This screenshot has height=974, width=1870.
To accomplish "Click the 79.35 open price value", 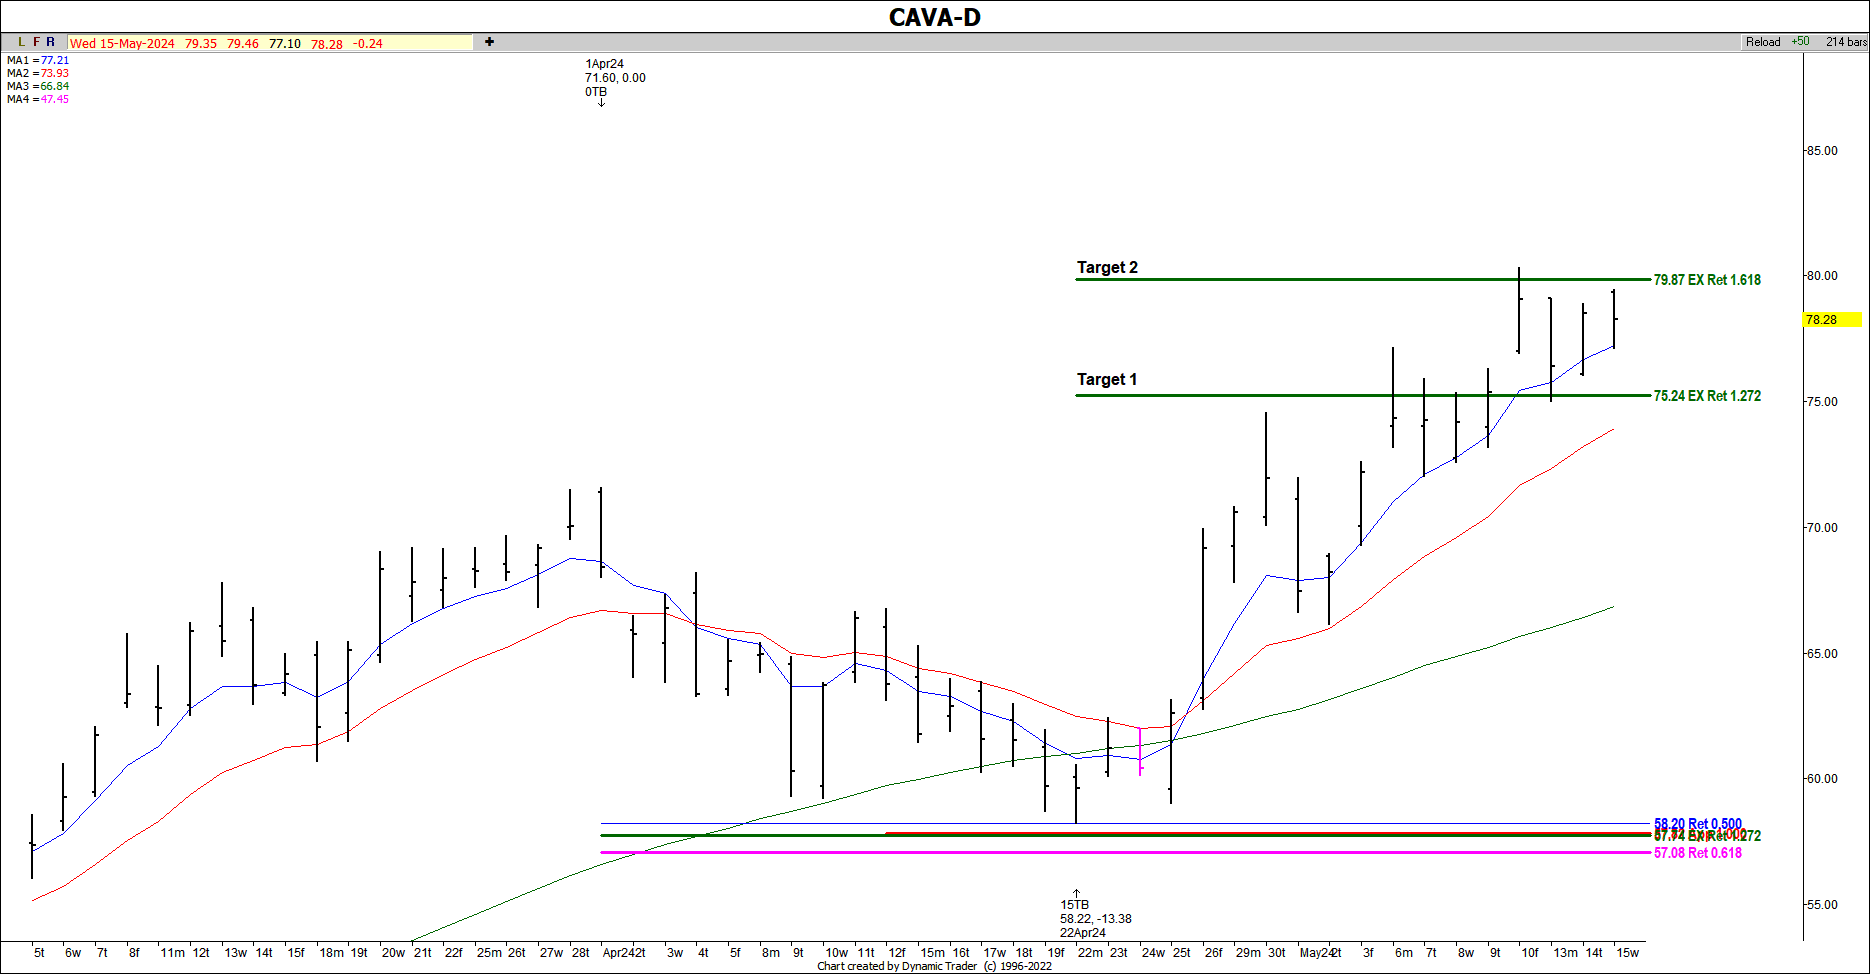I will tap(201, 44).
